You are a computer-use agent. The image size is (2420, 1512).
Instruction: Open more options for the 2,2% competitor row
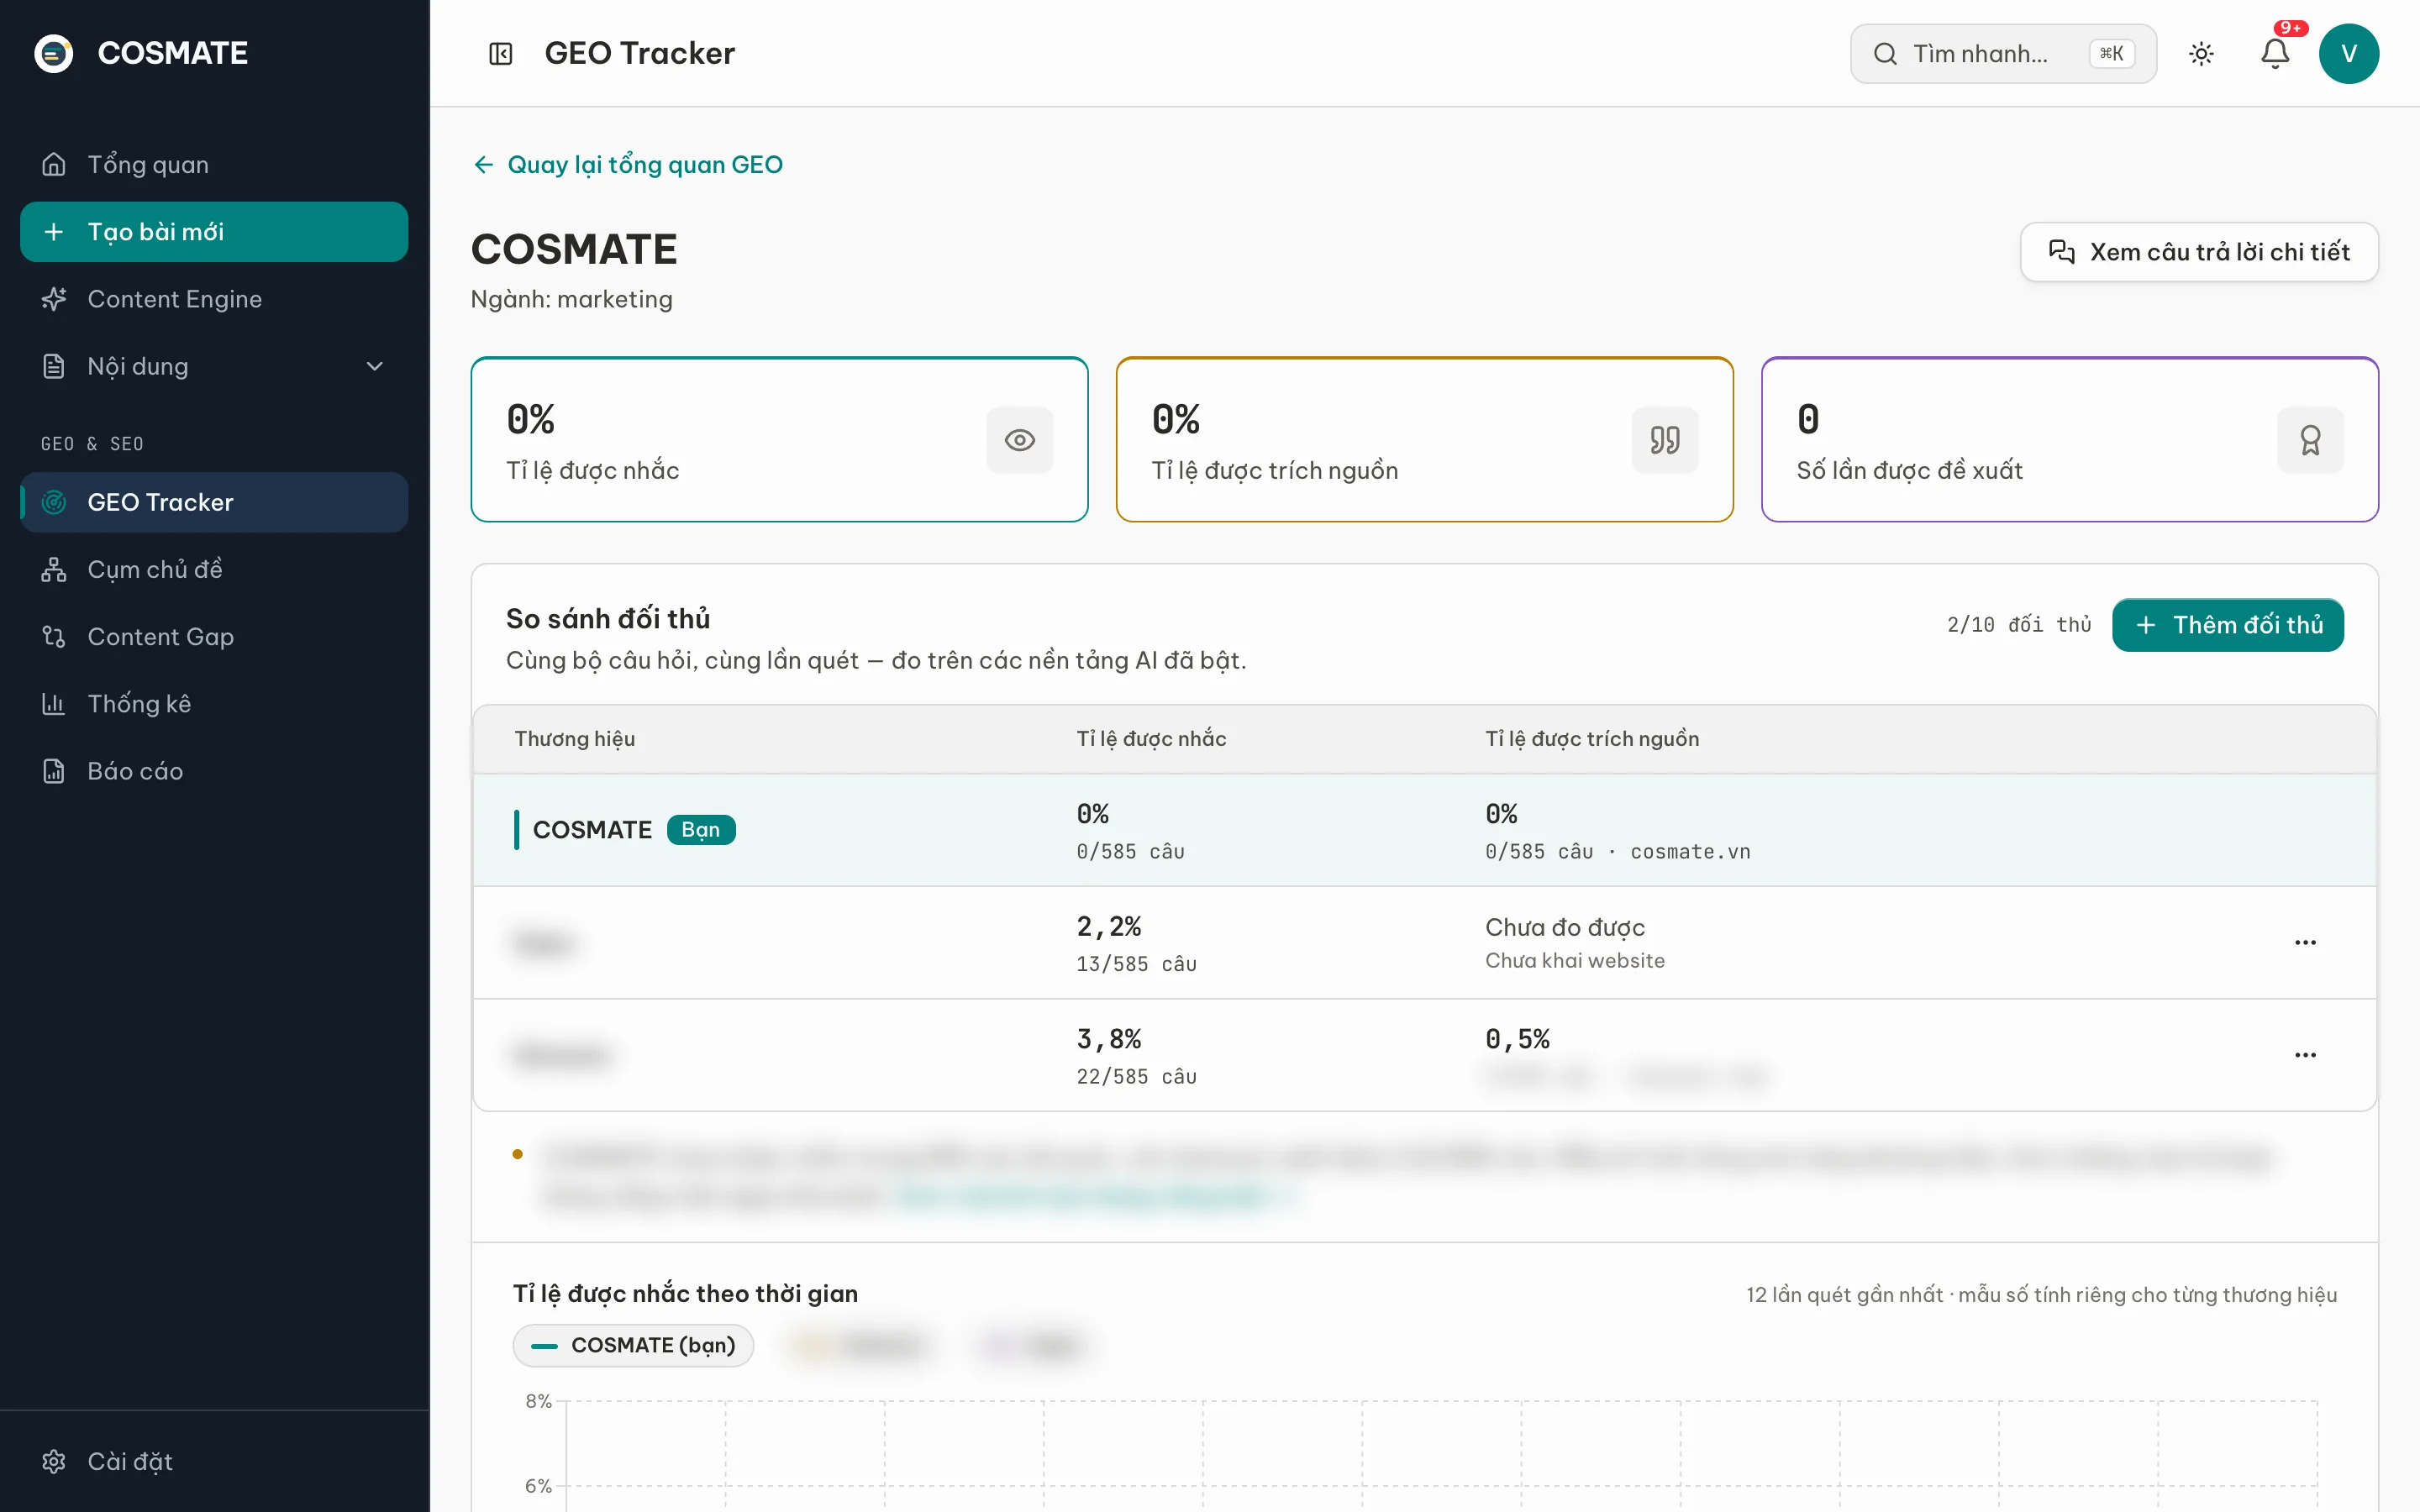click(2305, 942)
